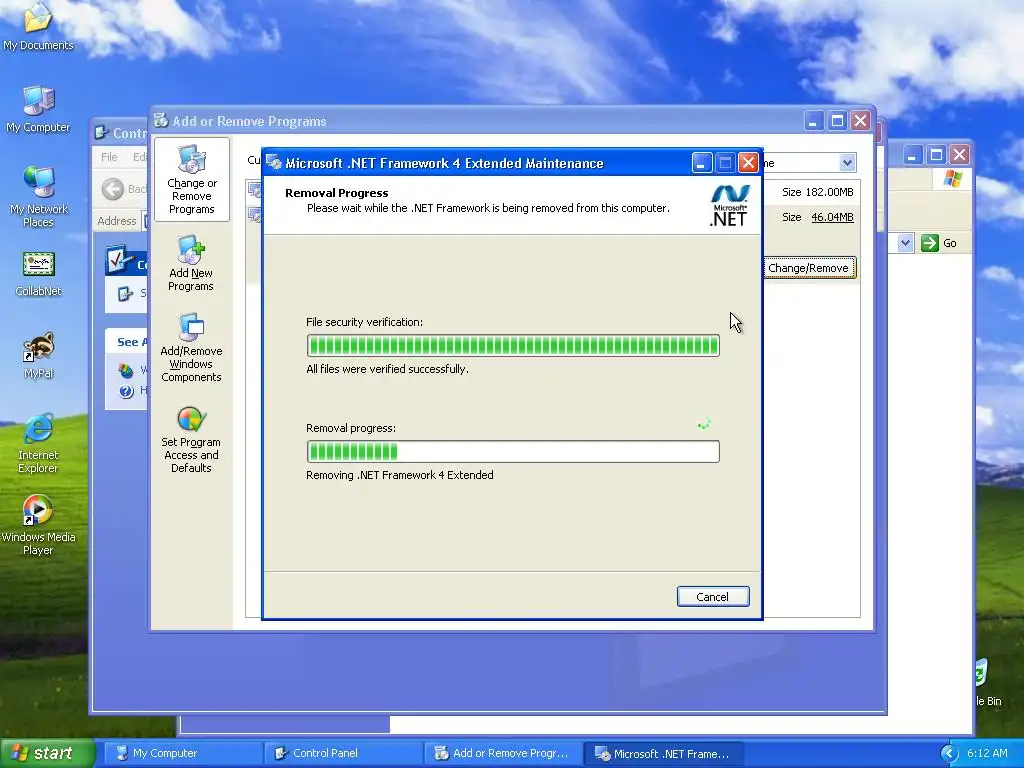The height and width of the screenshot is (768, 1024).
Task: Click the See Also panel header
Action: (127, 342)
